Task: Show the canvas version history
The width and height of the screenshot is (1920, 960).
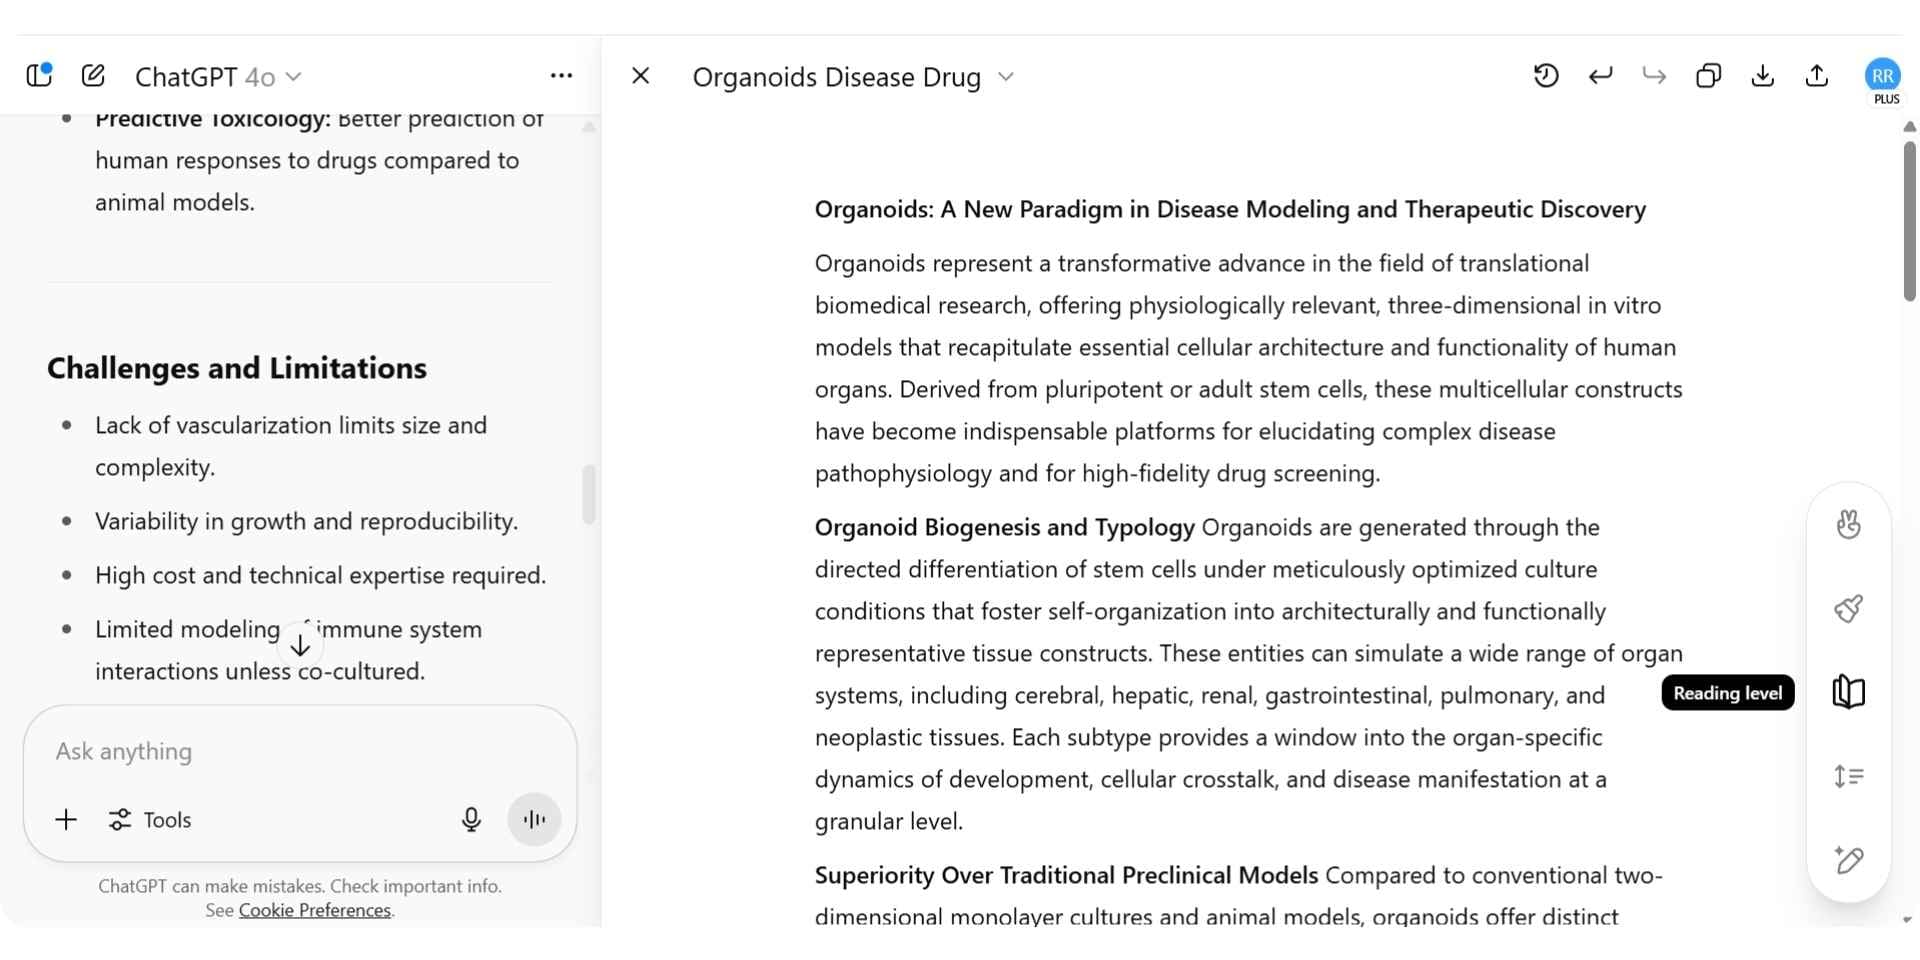Action: (x=1546, y=76)
